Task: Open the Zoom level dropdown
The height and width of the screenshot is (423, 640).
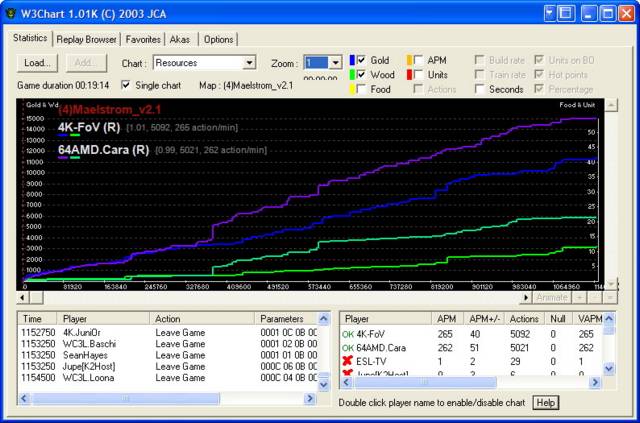Action: tap(322, 63)
